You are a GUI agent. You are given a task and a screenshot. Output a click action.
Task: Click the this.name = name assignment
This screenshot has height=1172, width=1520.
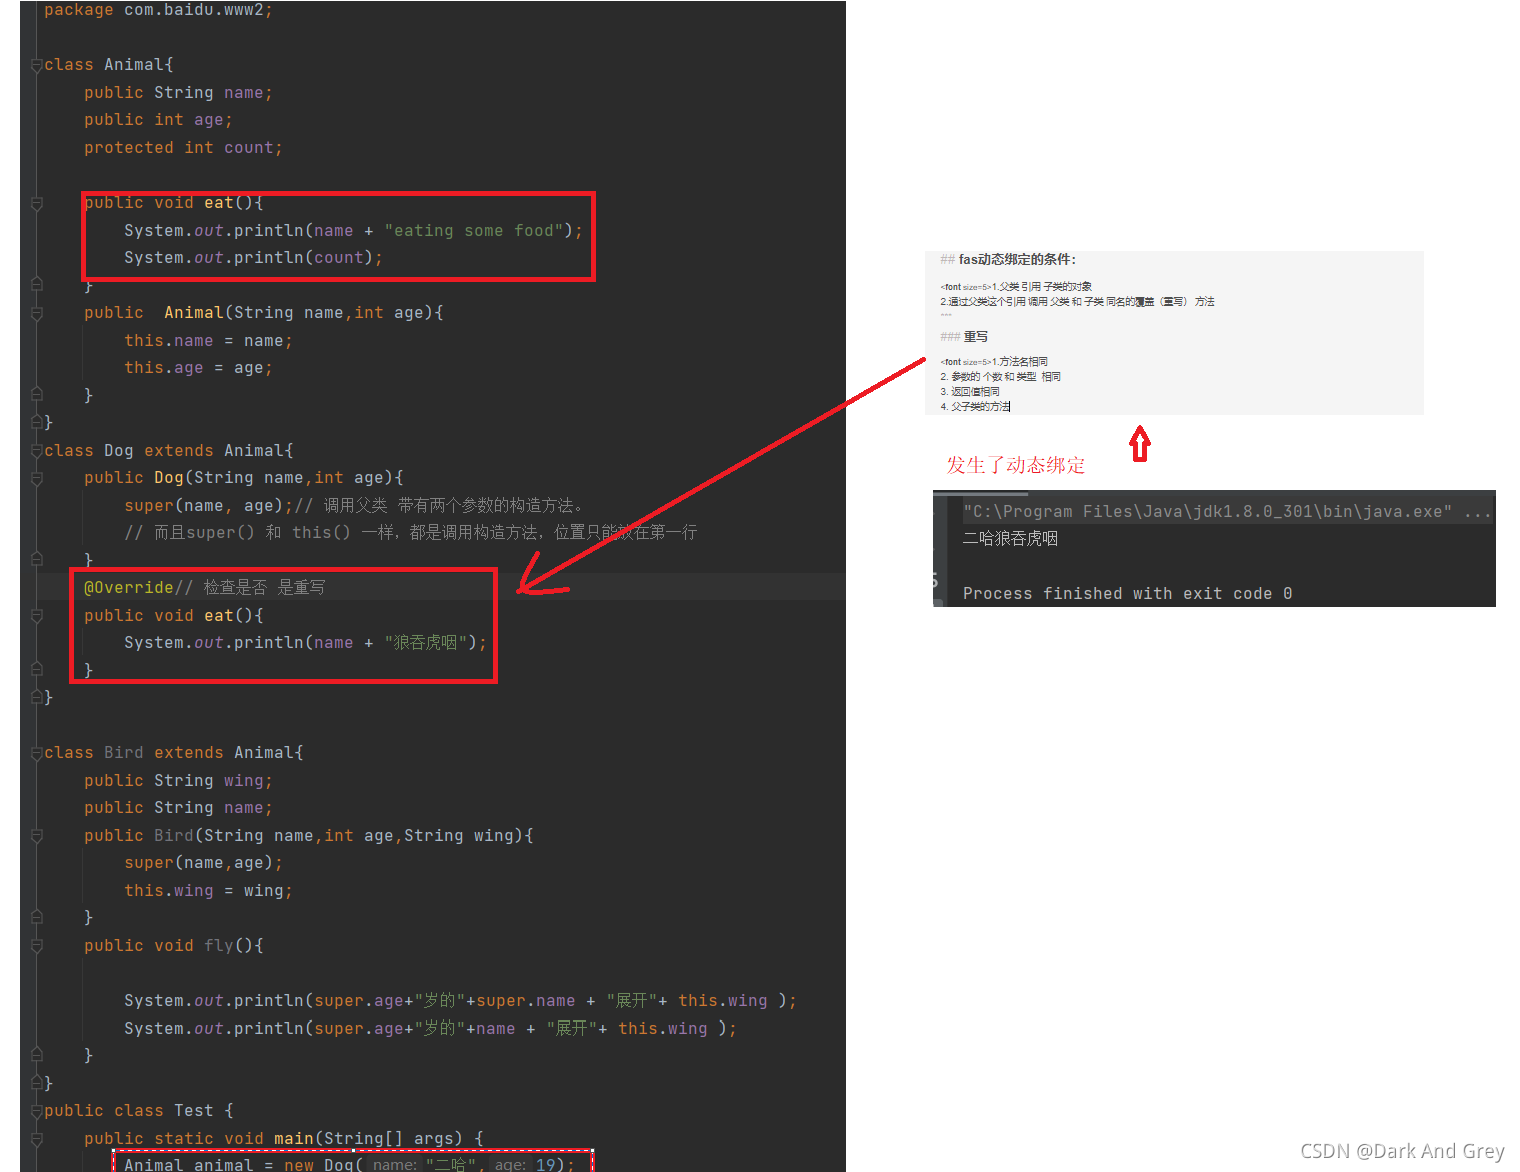208,341
